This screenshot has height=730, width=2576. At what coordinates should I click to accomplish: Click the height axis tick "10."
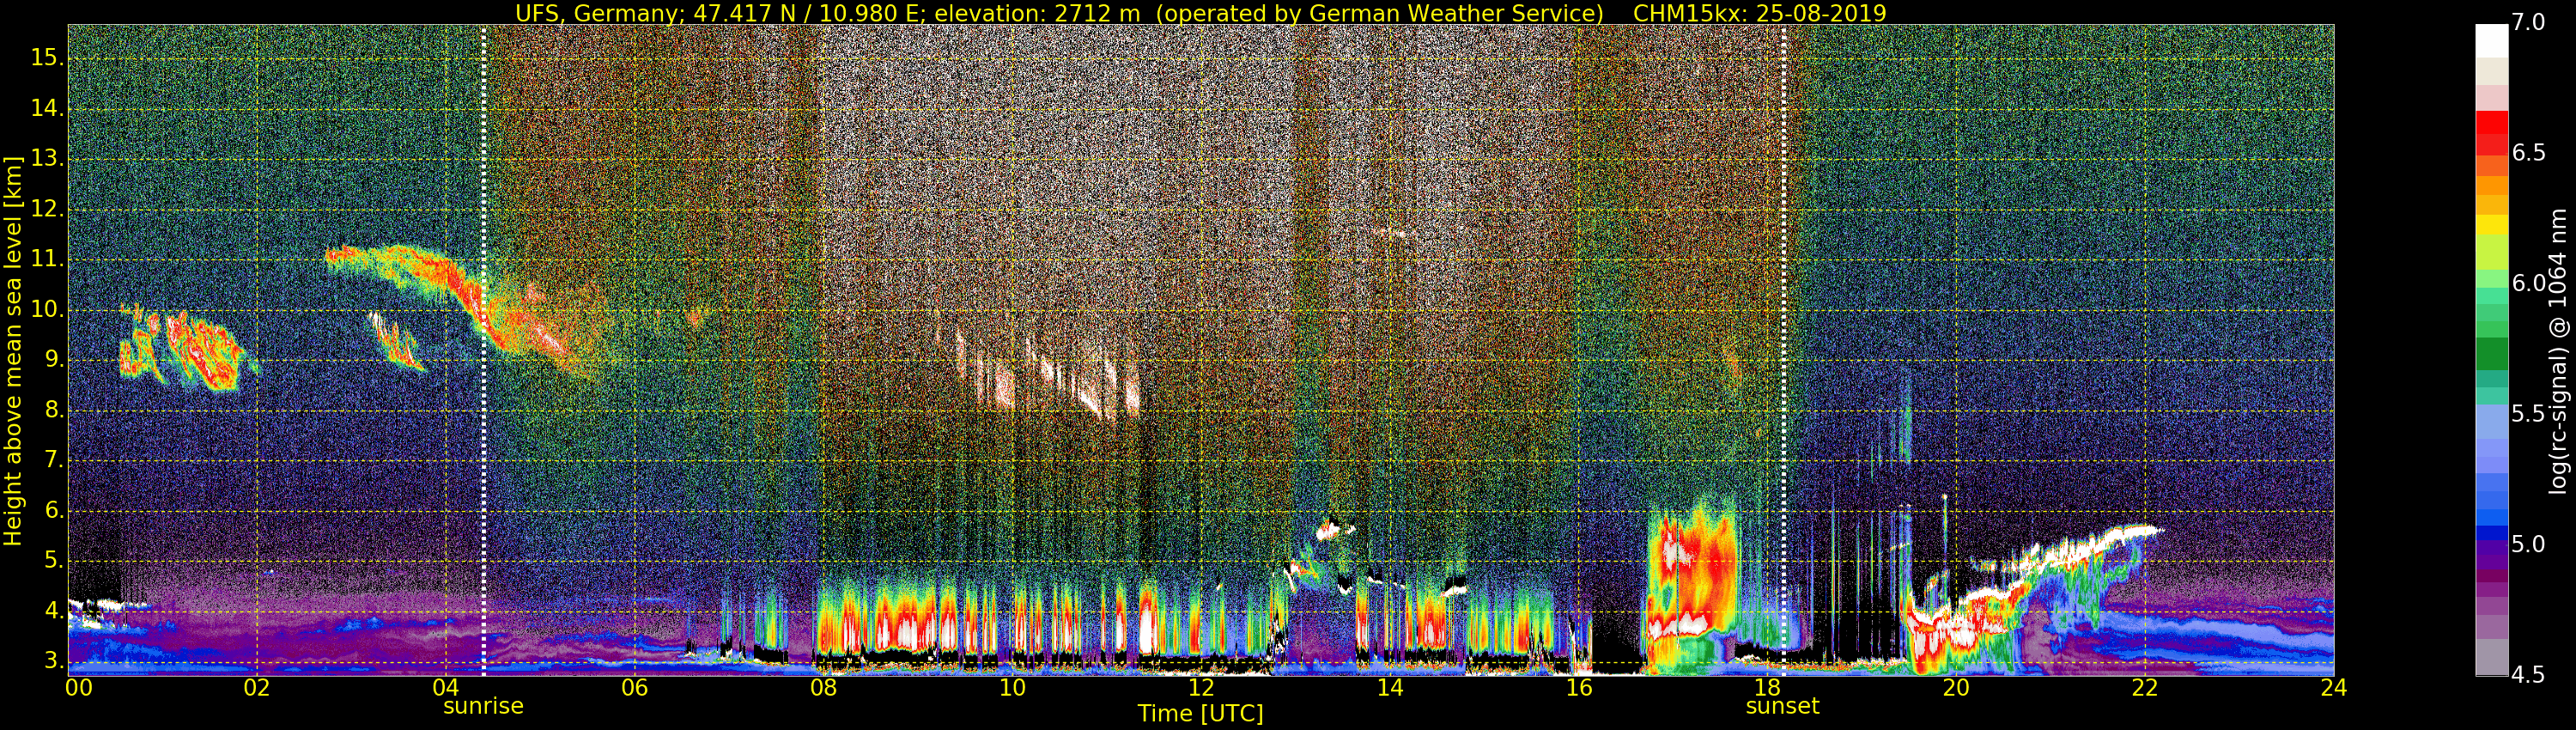click(x=46, y=310)
